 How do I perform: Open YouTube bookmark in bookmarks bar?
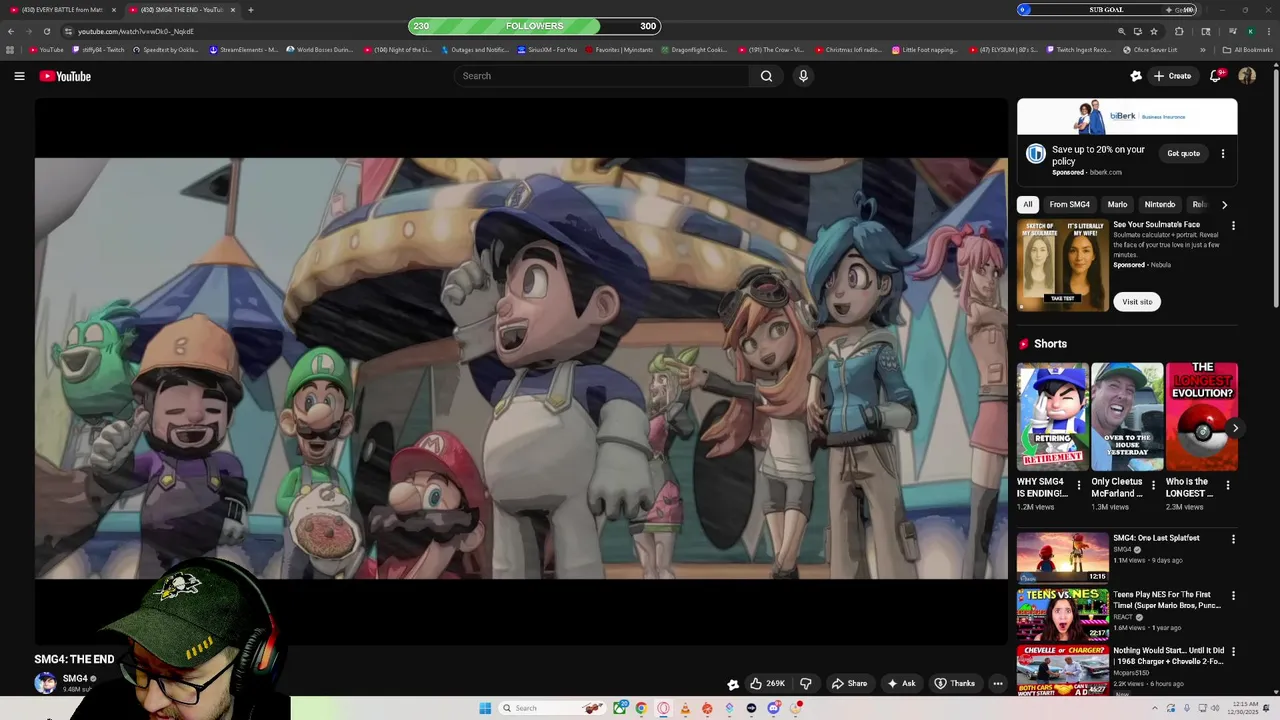click(46, 49)
